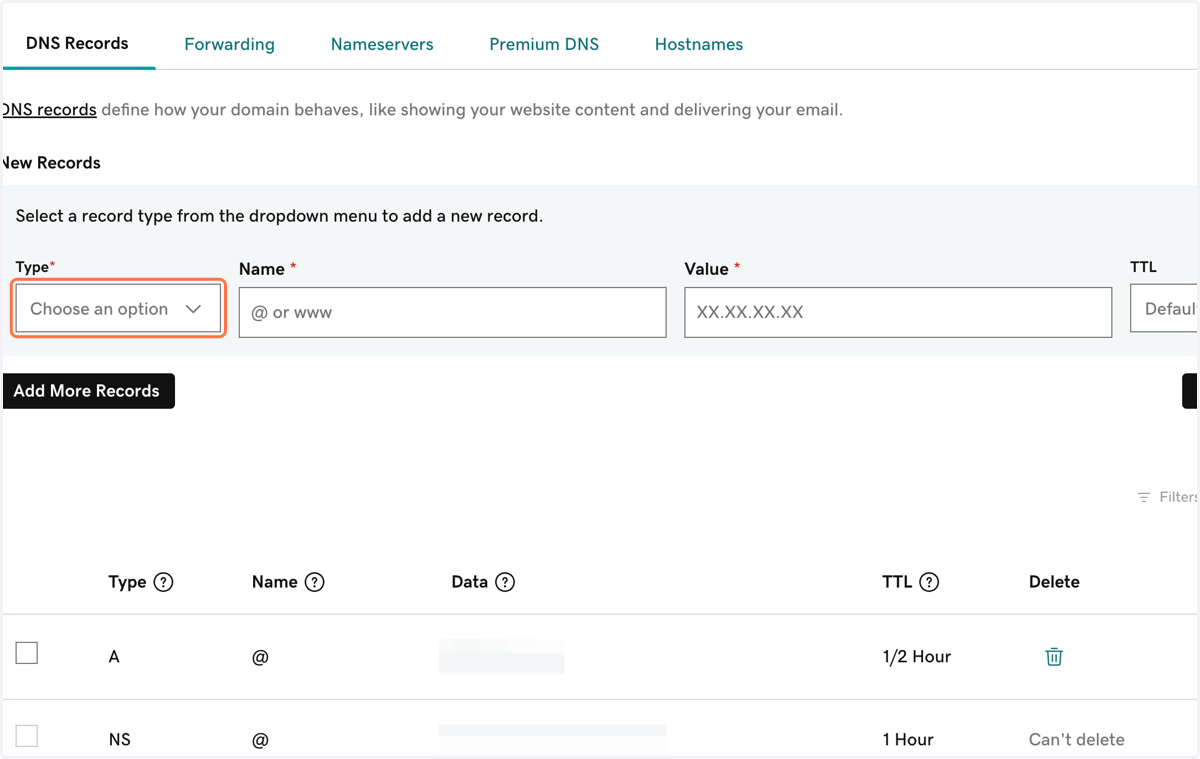Switch to the DNS Records tab
This screenshot has height=759, width=1200.
(x=77, y=43)
